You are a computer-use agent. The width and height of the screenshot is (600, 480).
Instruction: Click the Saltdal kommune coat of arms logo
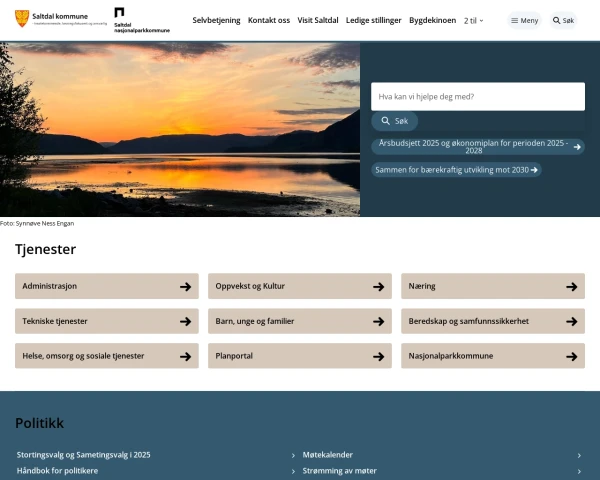coord(22,18)
